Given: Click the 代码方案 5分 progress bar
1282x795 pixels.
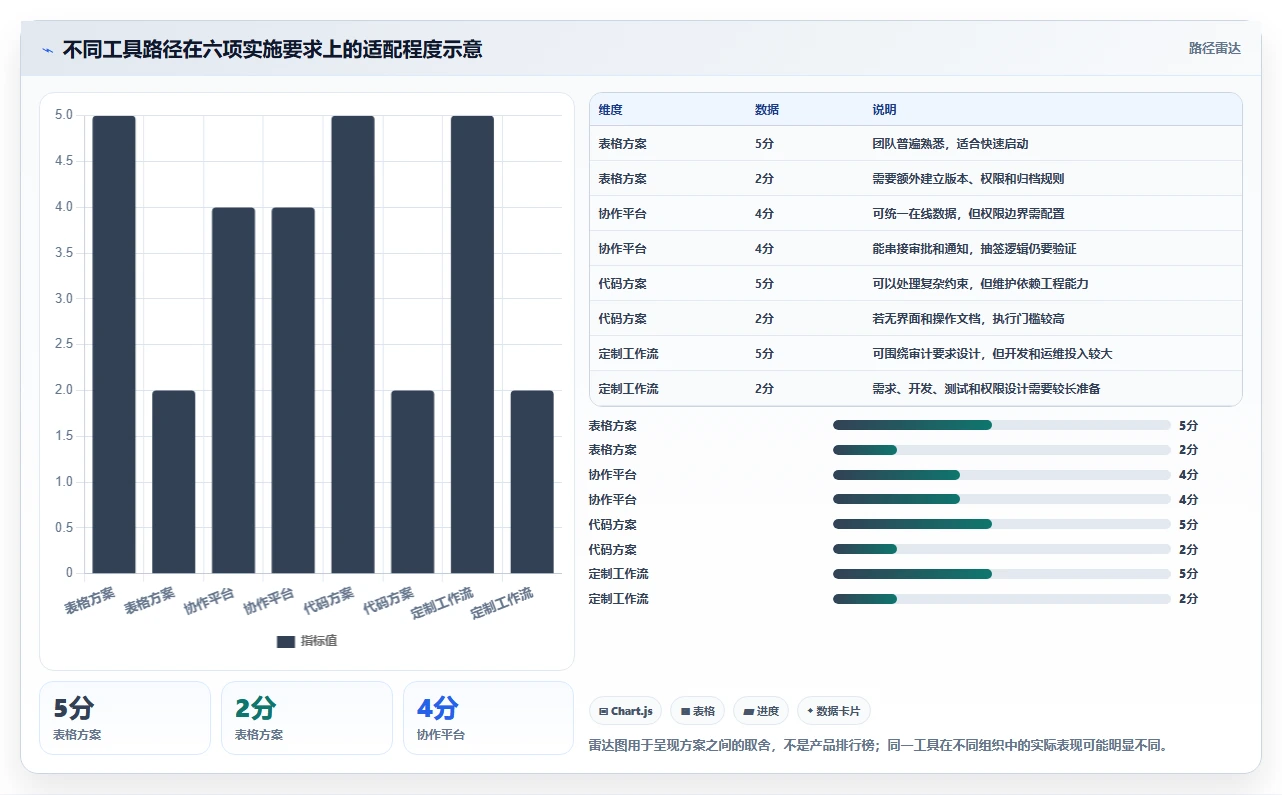Looking at the screenshot, I should click(1001, 524).
